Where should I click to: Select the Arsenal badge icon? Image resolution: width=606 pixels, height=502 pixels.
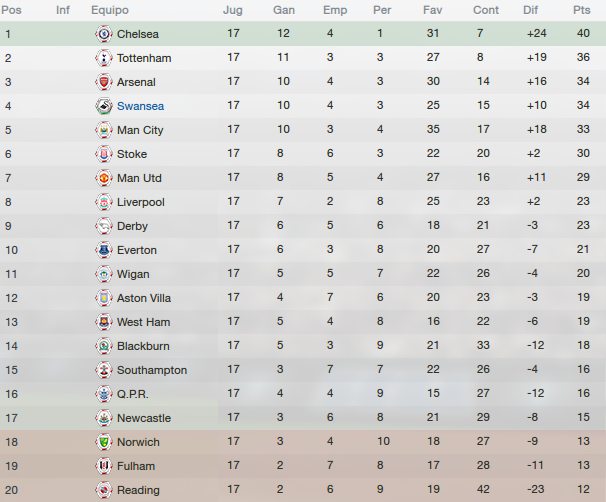tap(104, 82)
